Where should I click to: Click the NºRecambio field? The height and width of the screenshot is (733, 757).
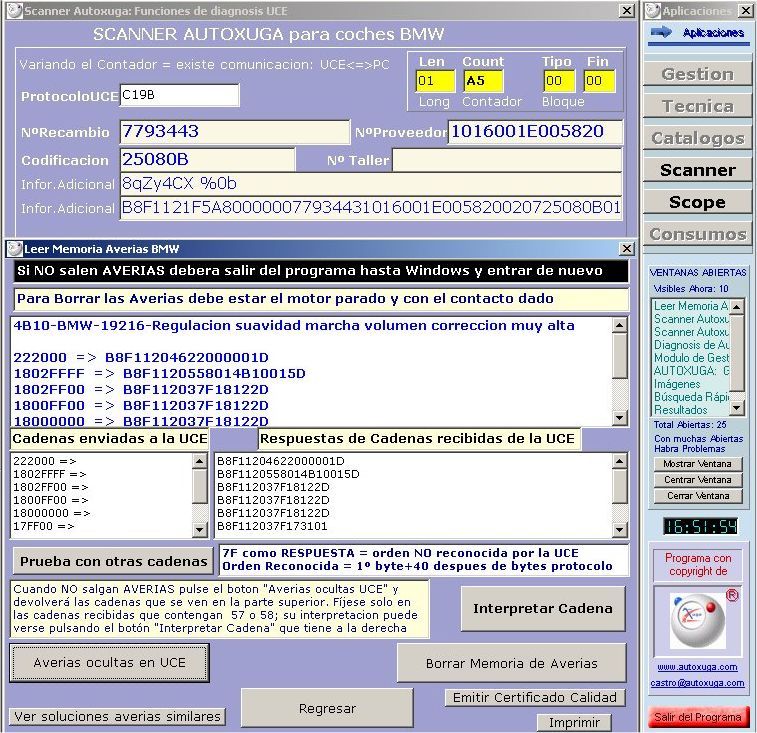[234, 132]
